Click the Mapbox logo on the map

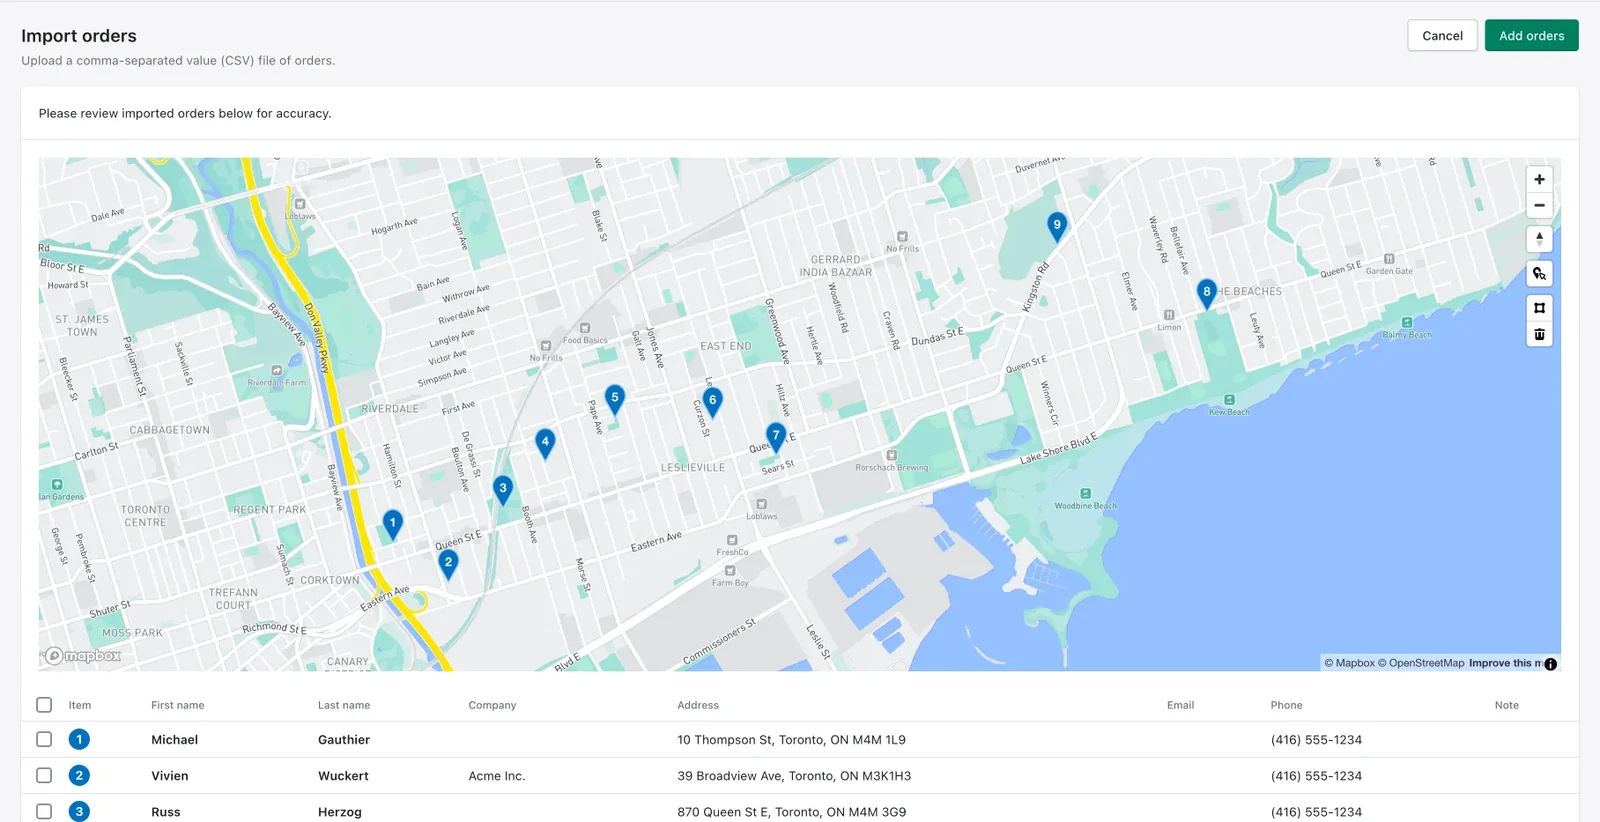click(83, 656)
